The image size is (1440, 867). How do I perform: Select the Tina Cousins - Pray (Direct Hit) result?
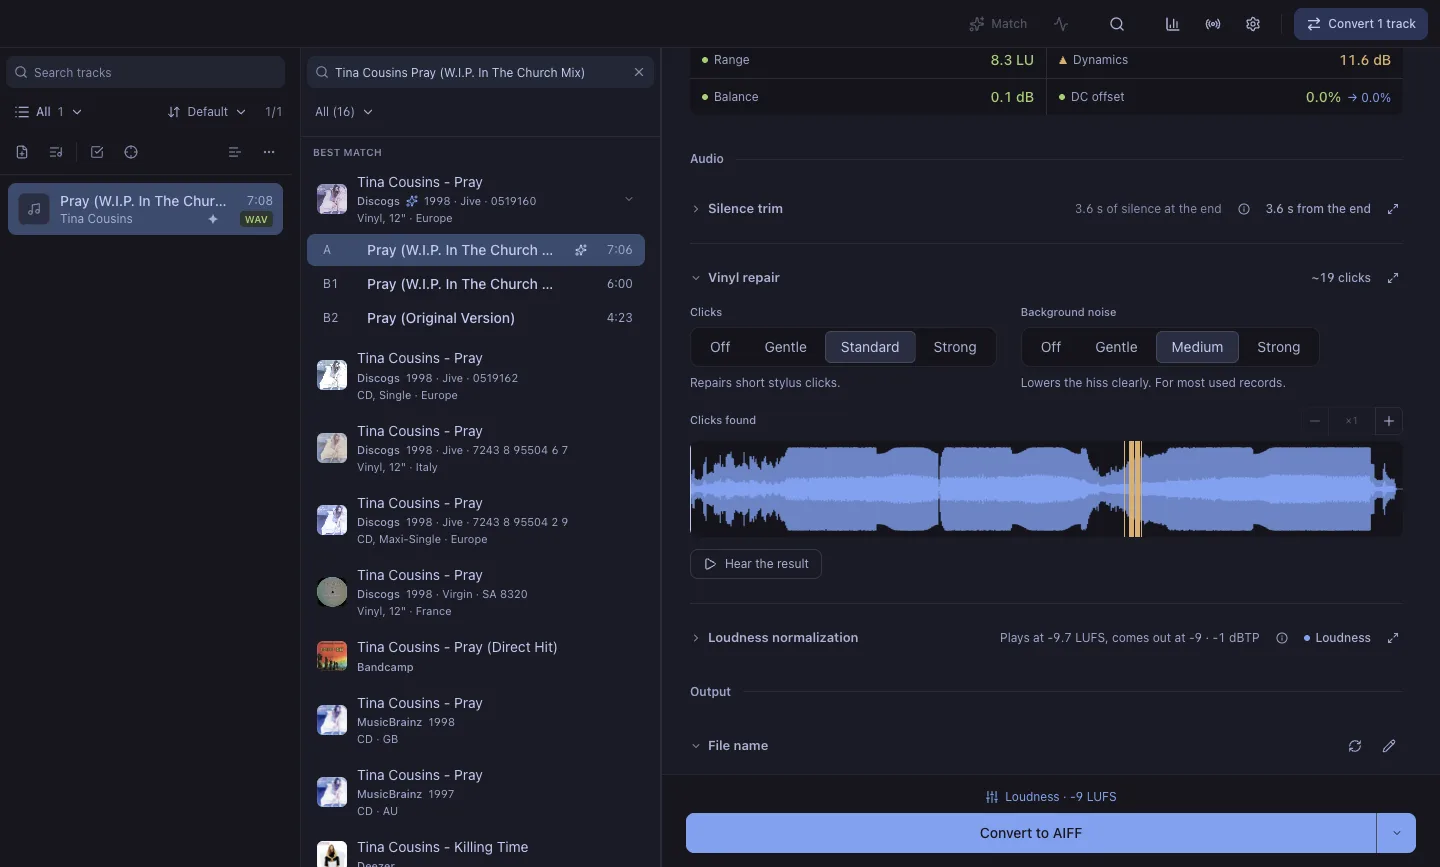476,656
